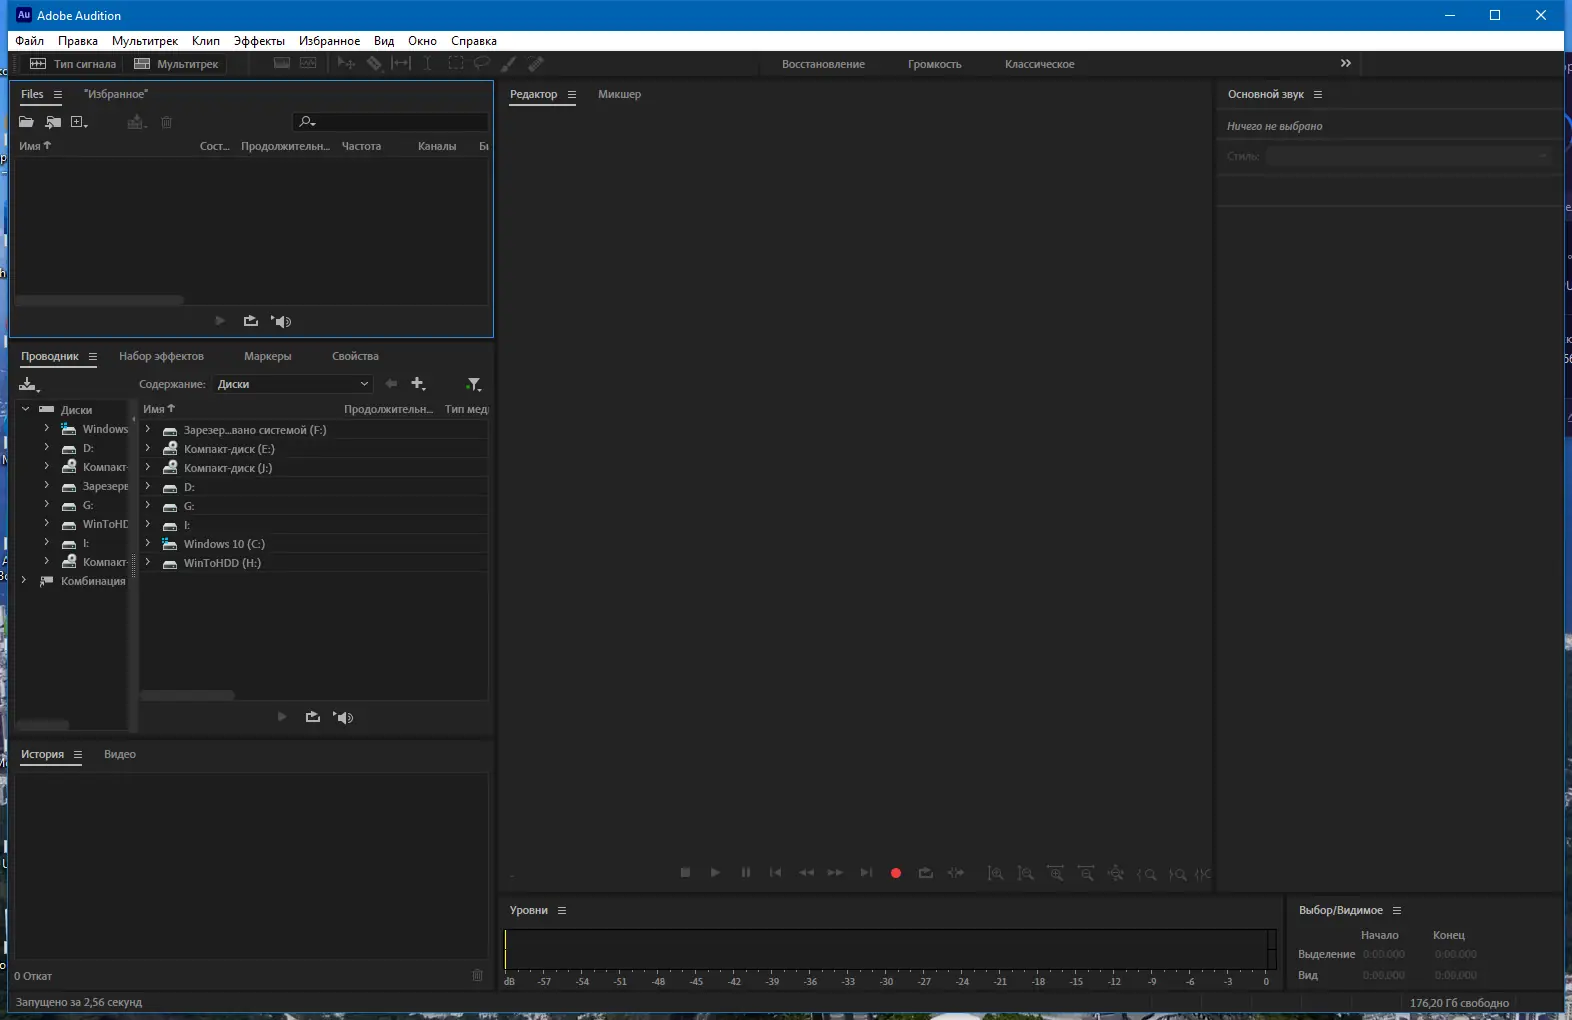Select the Восстановление workspace
The height and width of the screenshot is (1020, 1572).
tap(823, 64)
